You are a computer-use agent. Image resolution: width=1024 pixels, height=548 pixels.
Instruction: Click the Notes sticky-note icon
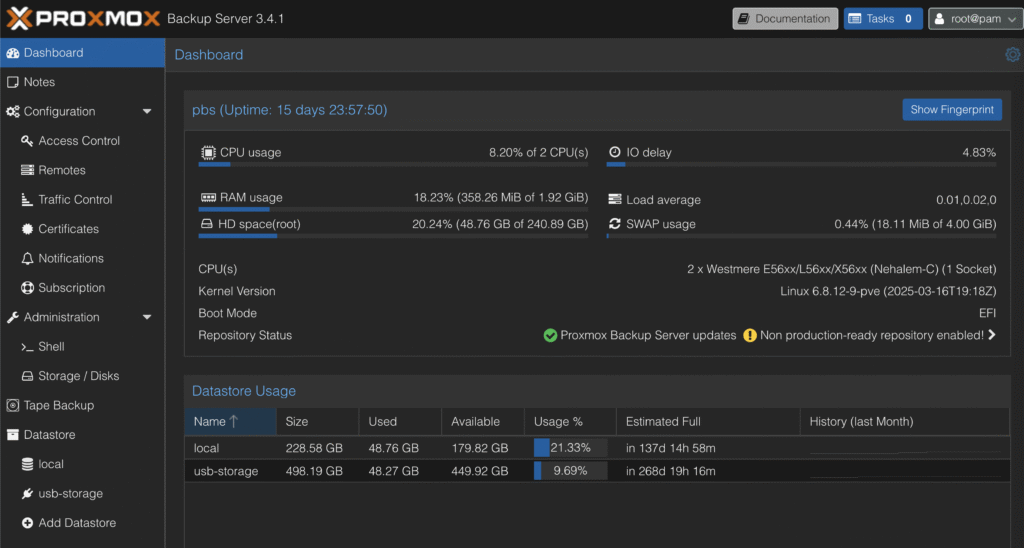coord(12,82)
